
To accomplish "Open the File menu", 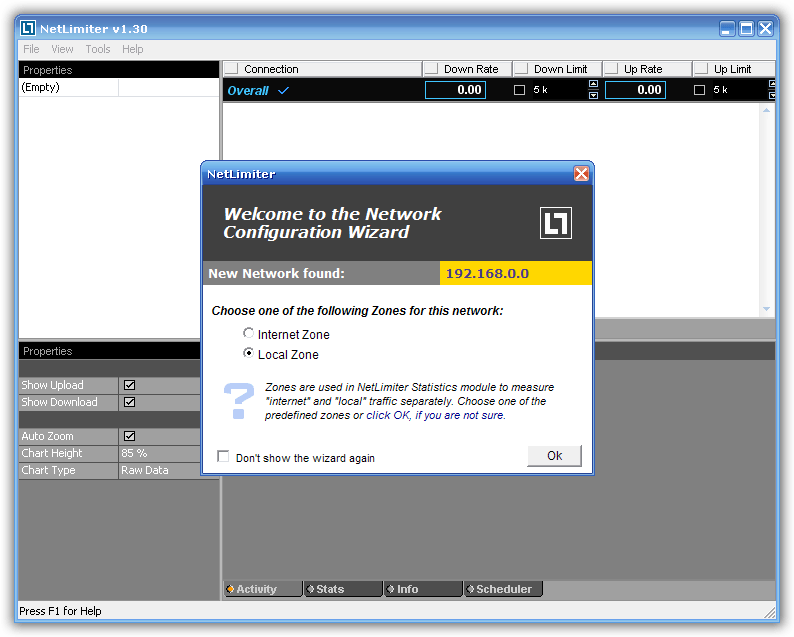I will coord(31,49).
